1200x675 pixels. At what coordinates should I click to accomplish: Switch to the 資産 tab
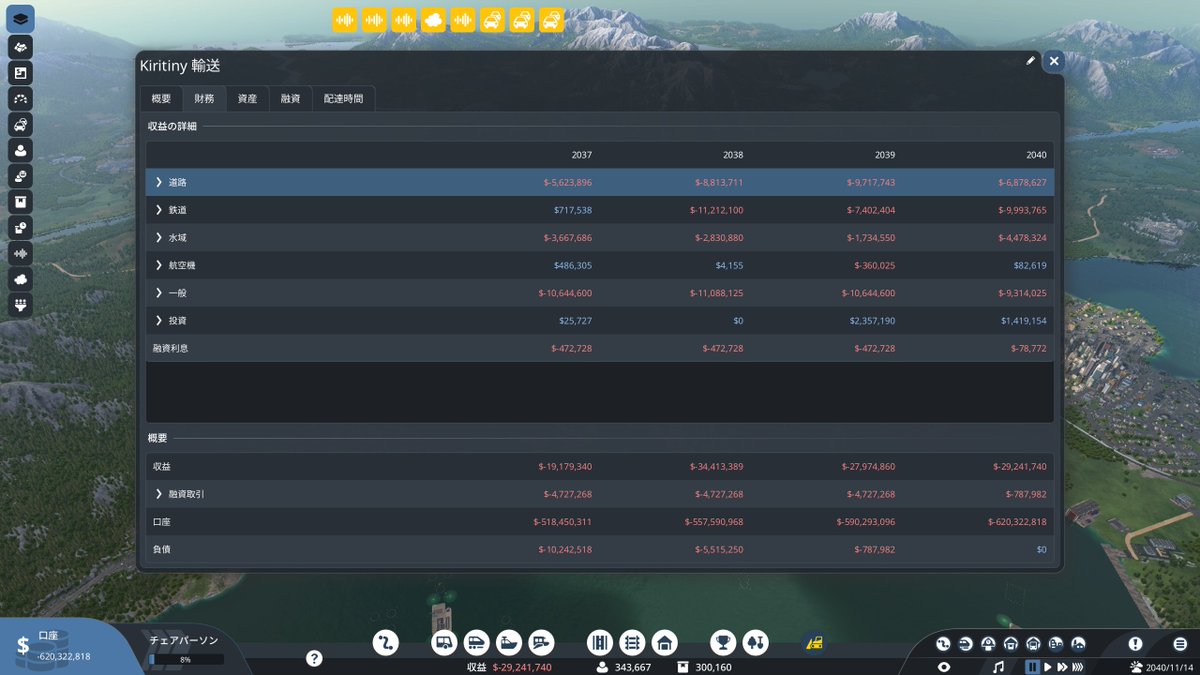tap(247, 99)
